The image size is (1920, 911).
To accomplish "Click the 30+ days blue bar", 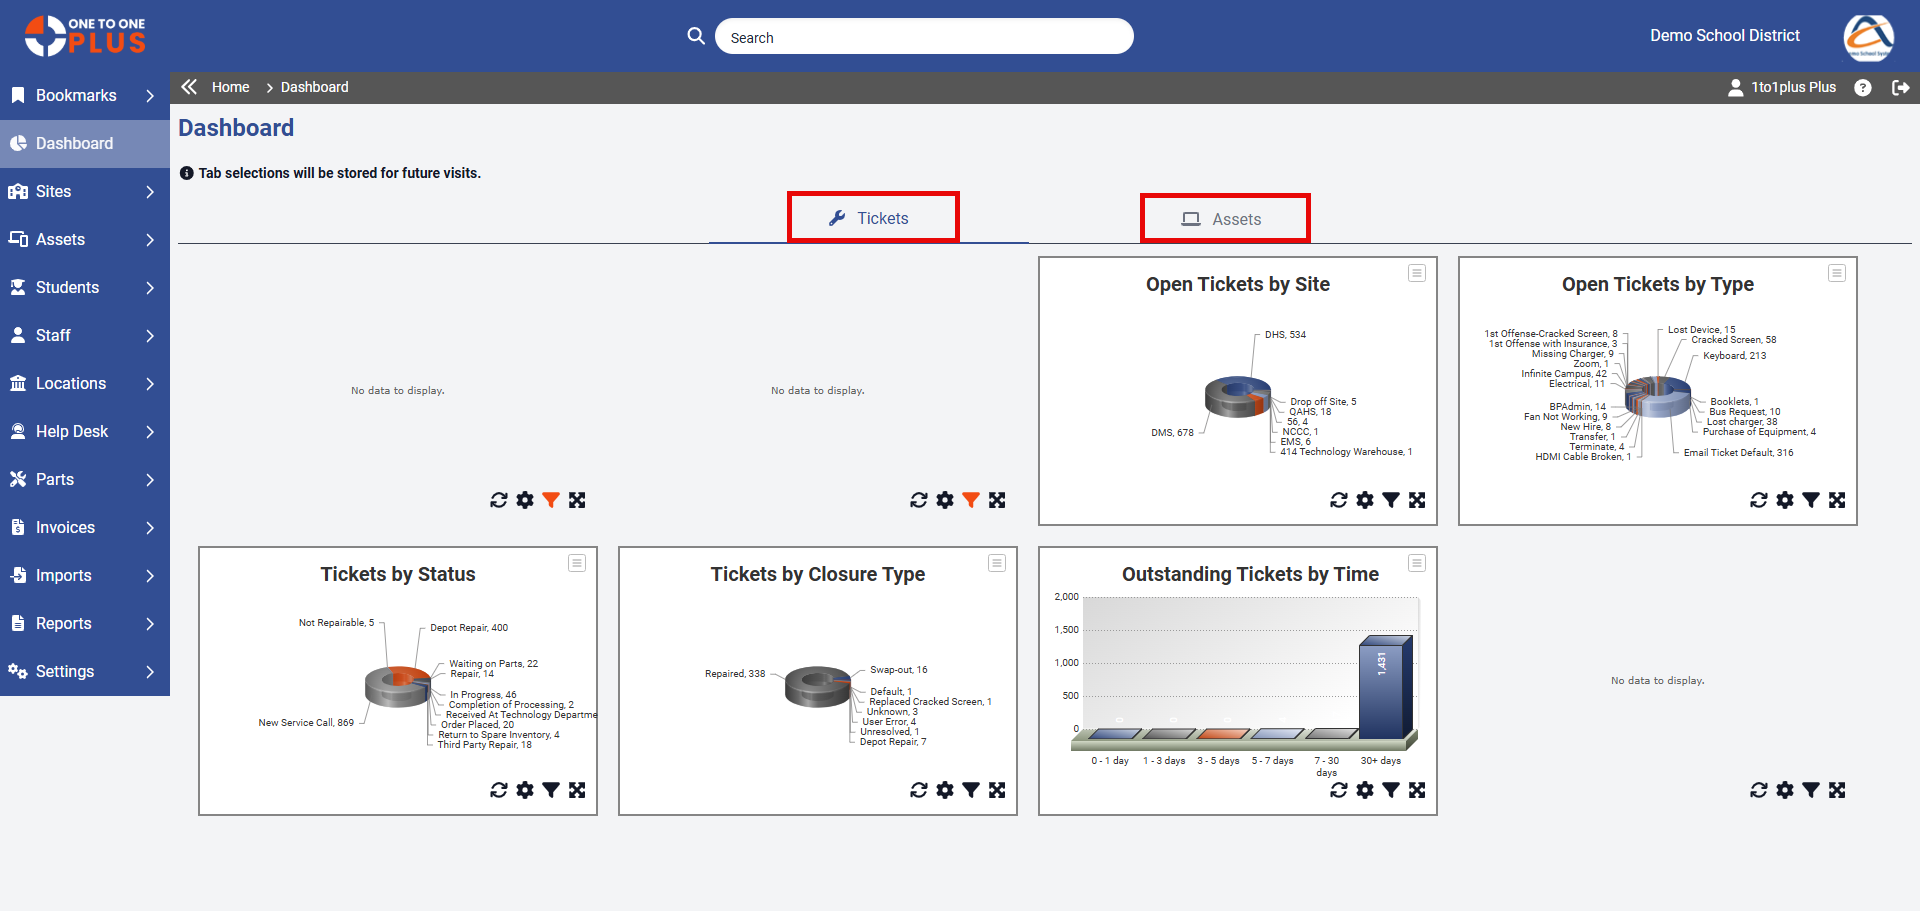I will (1385, 688).
